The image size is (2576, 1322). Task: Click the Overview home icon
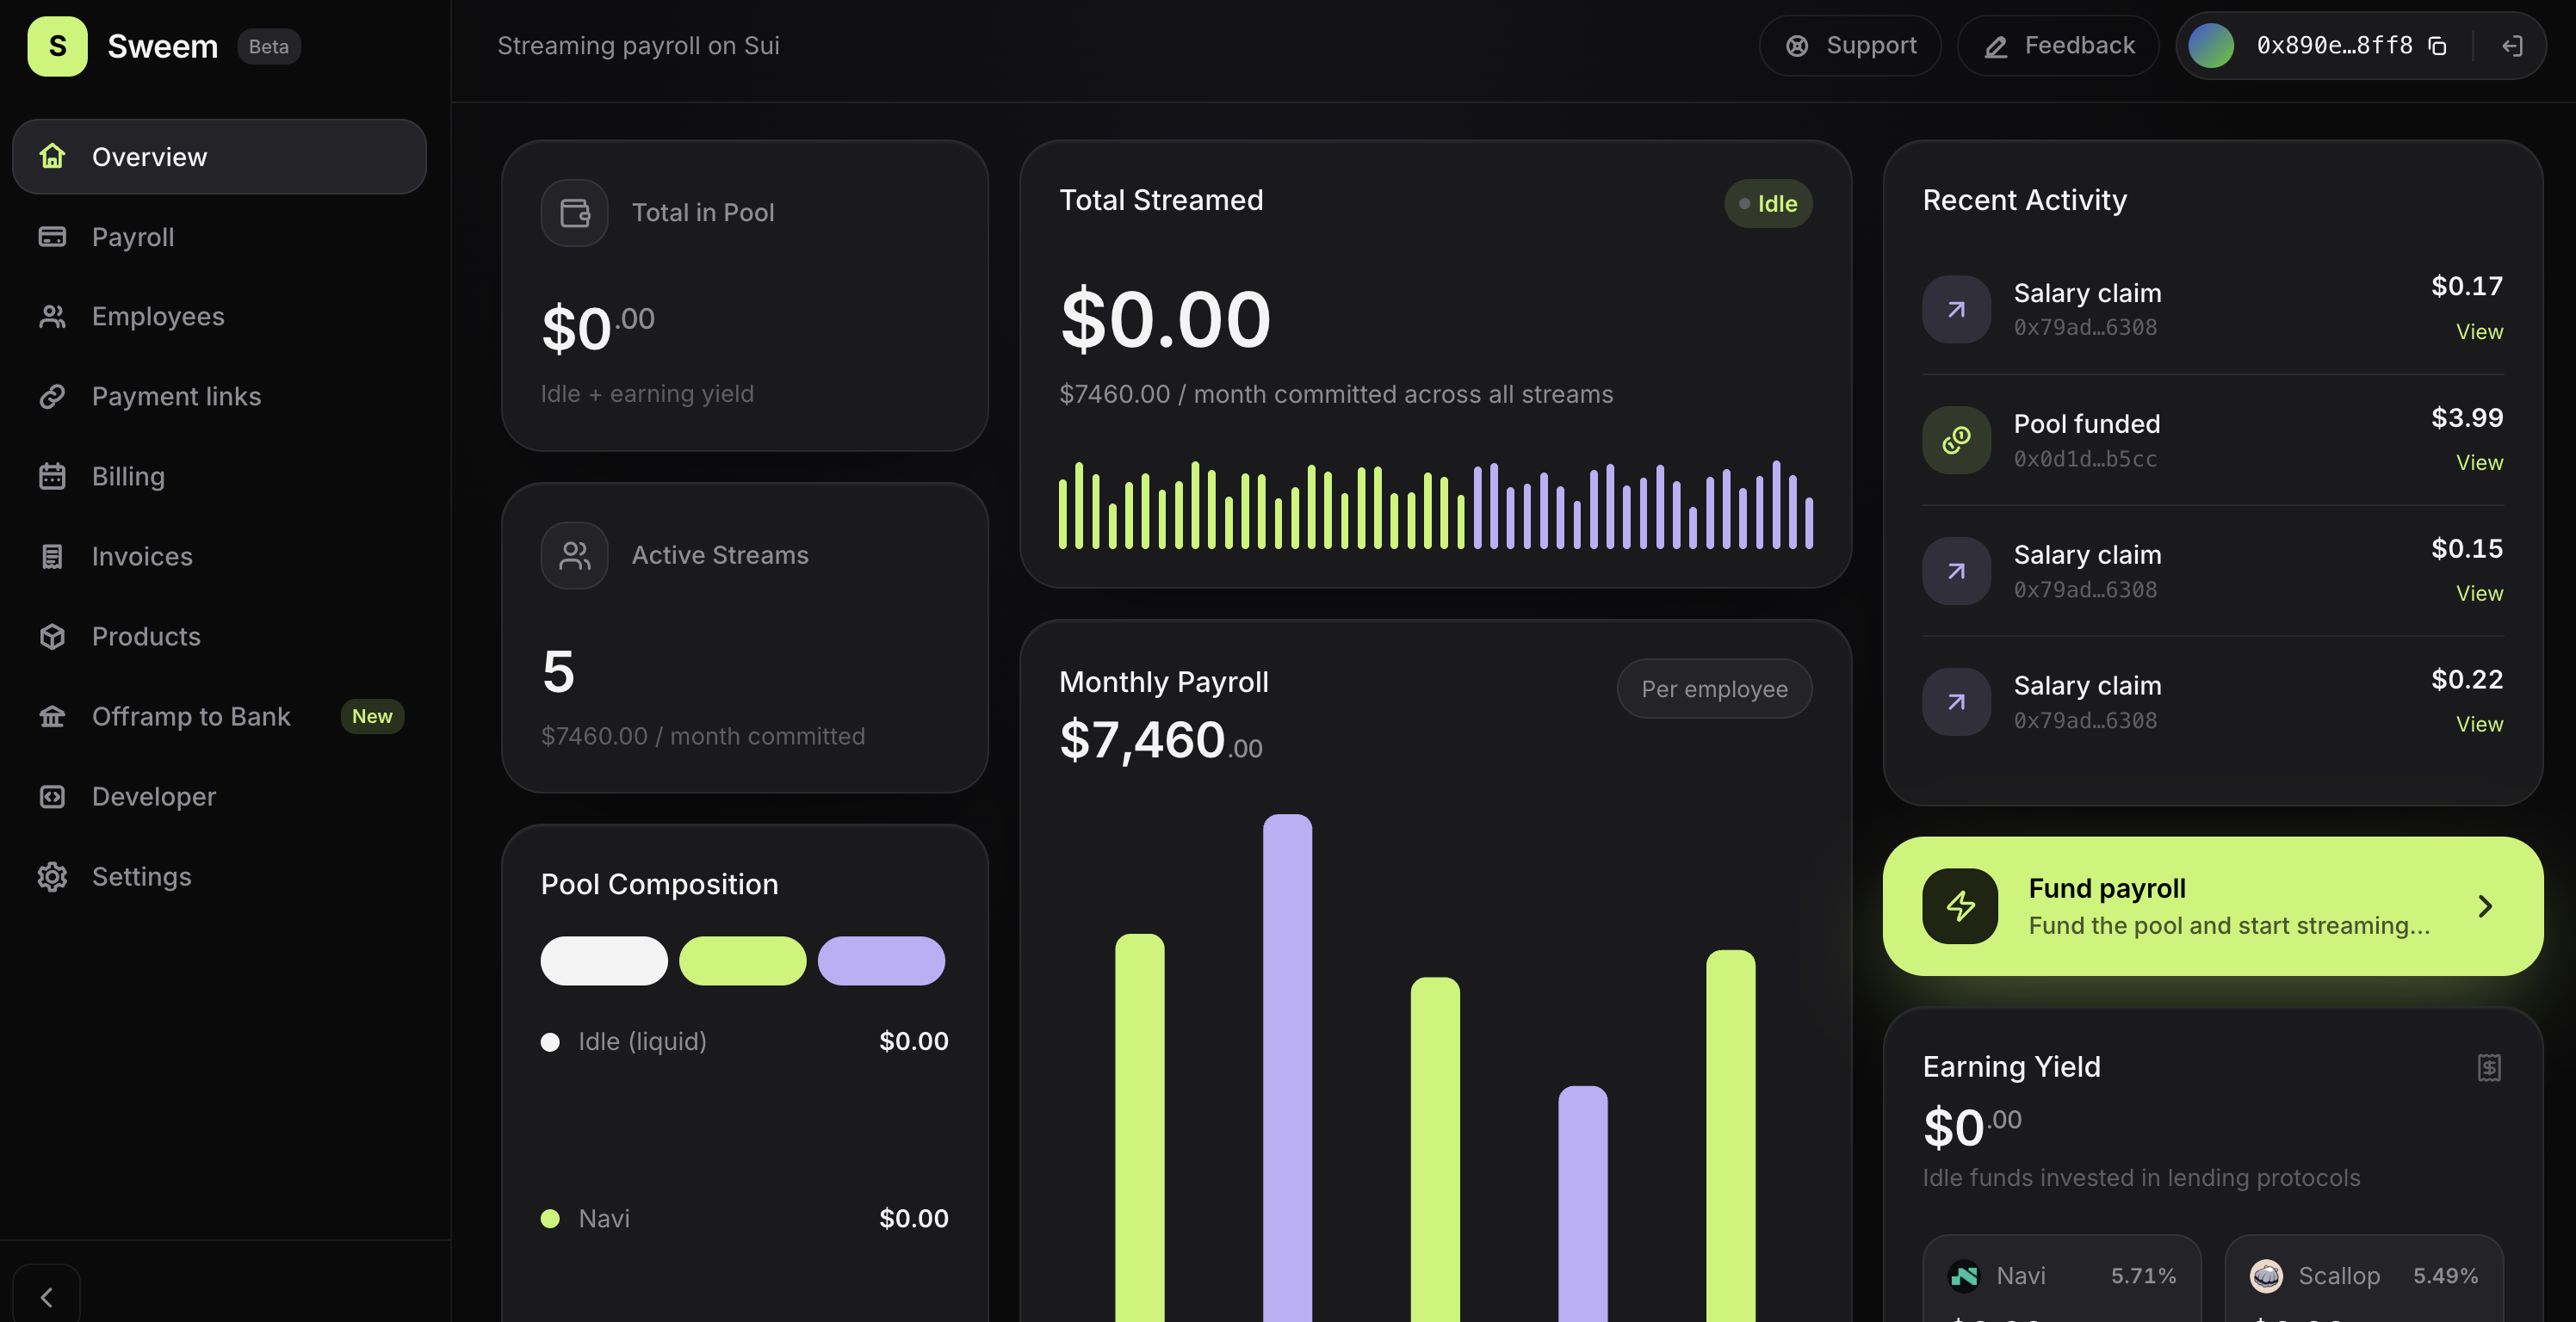coord(52,157)
